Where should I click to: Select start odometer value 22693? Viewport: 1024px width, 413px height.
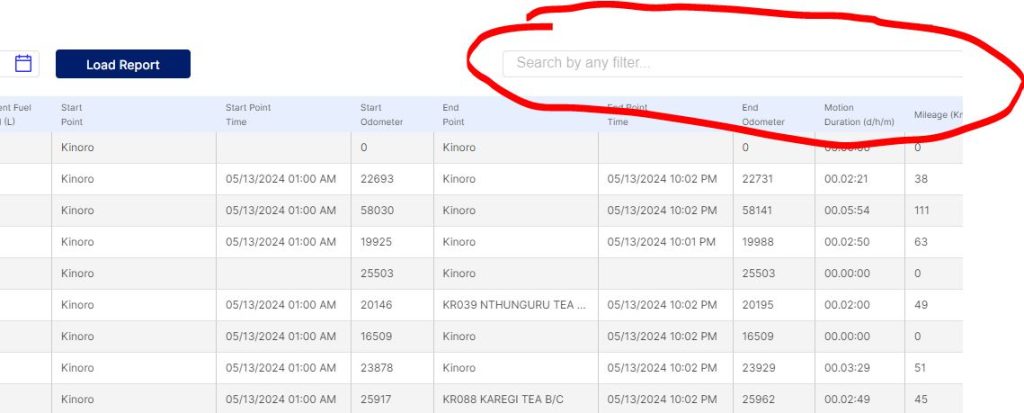(378, 179)
